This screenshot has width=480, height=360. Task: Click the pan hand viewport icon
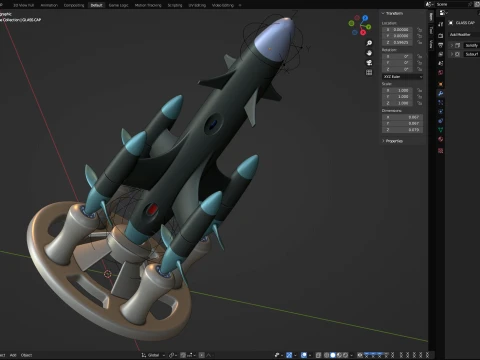369,53
